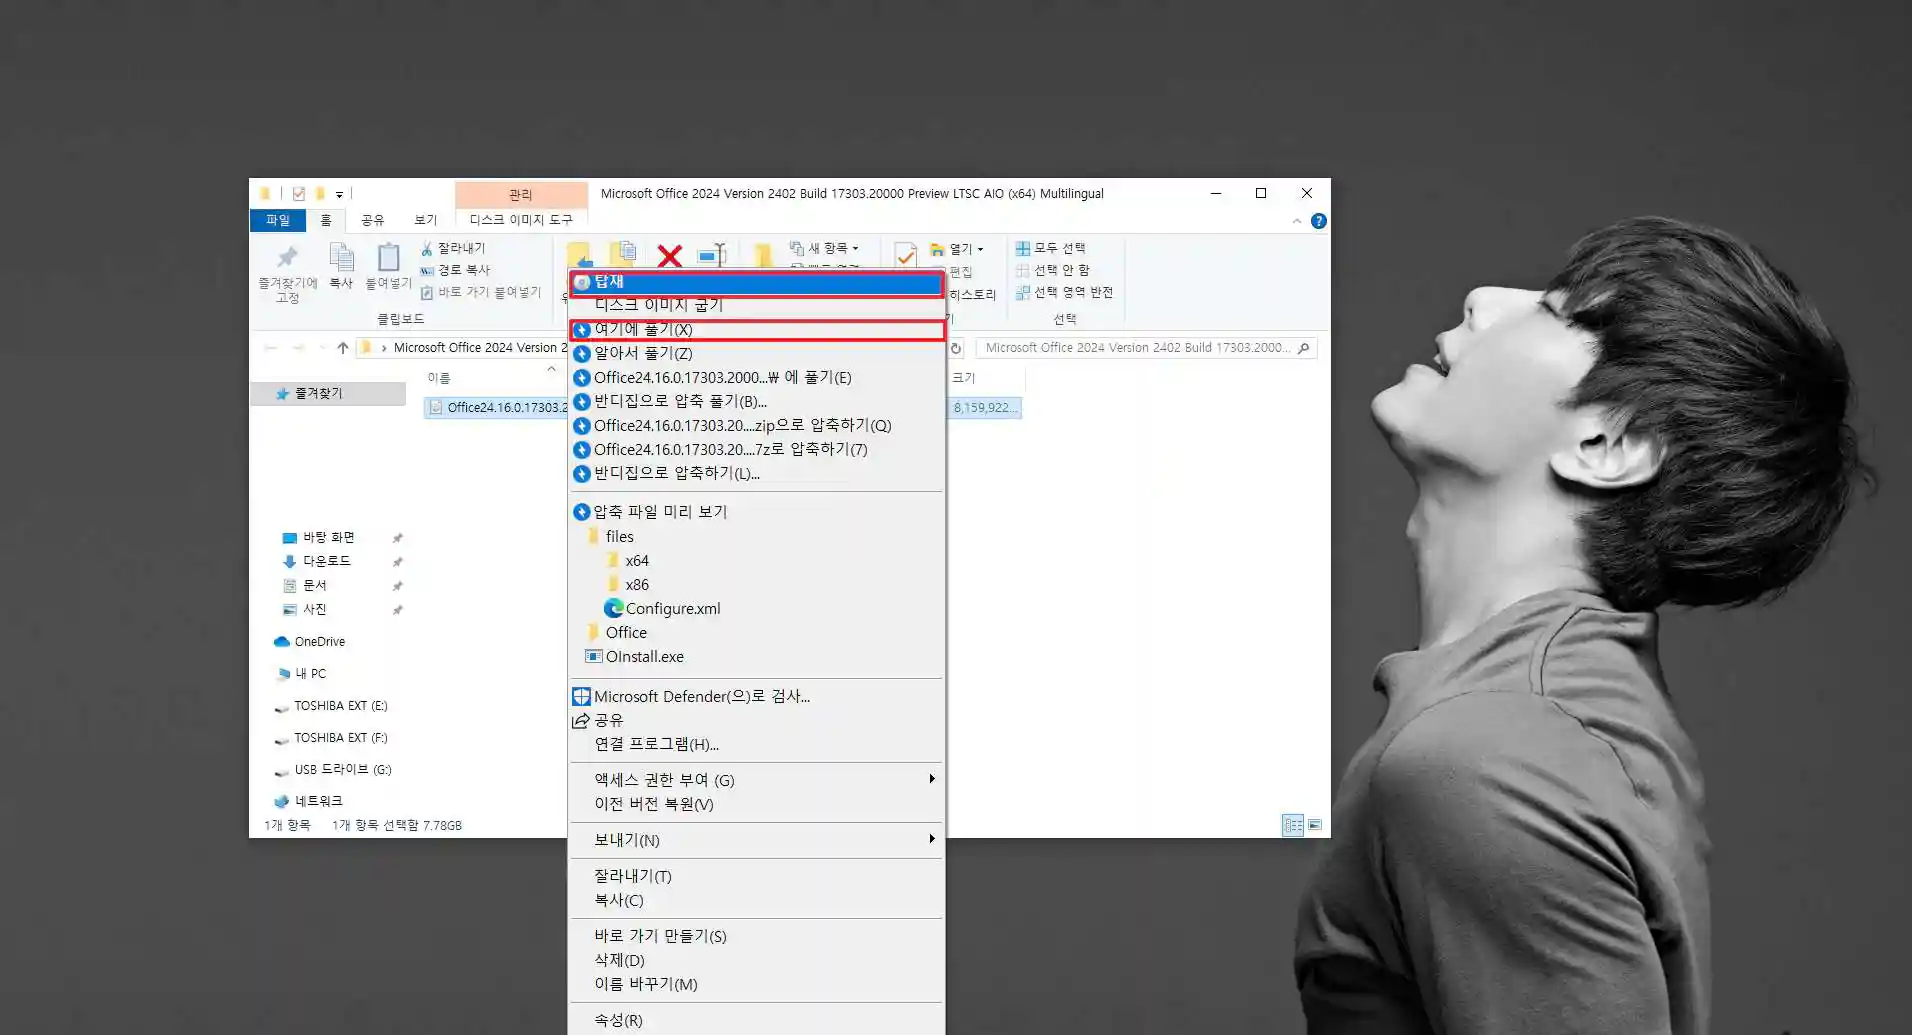The width and height of the screenshot is (1912, 1035).
Task: Select 잘라내기(T) in context menu
Action: (x=756, y=876)
